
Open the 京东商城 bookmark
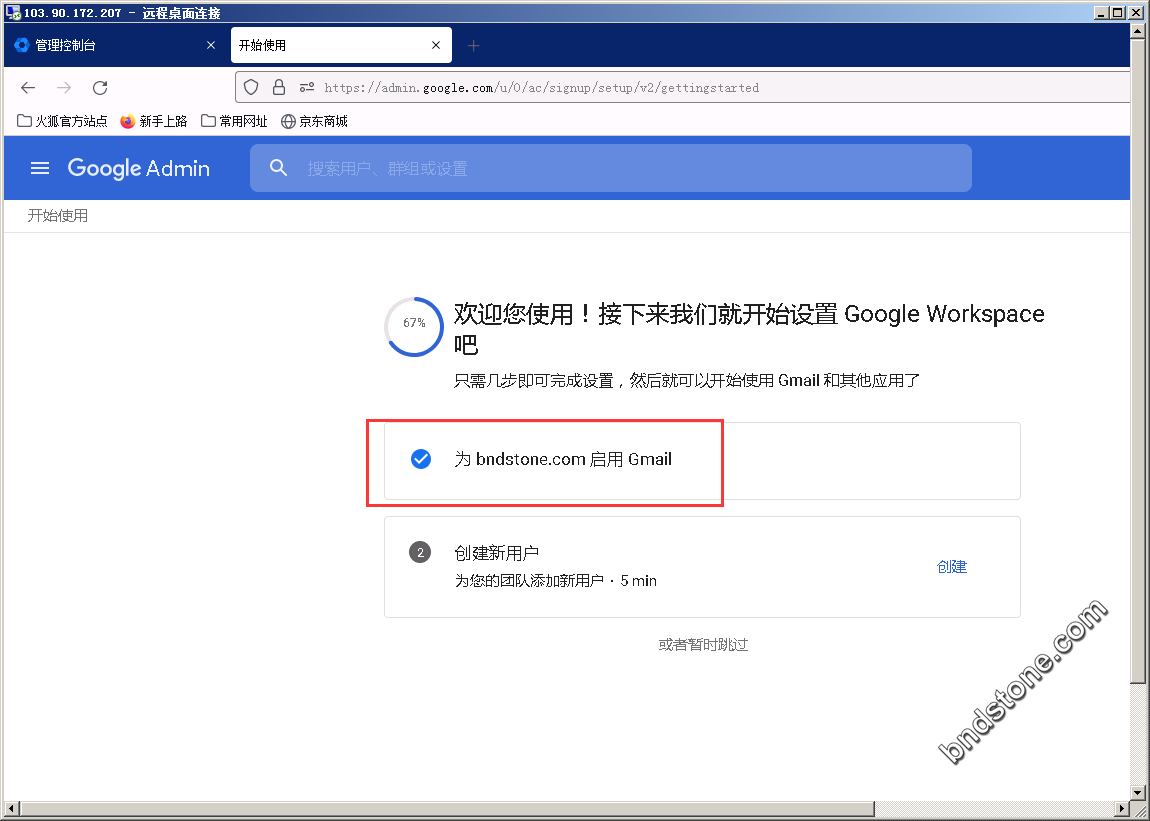[x=314, y=121]
